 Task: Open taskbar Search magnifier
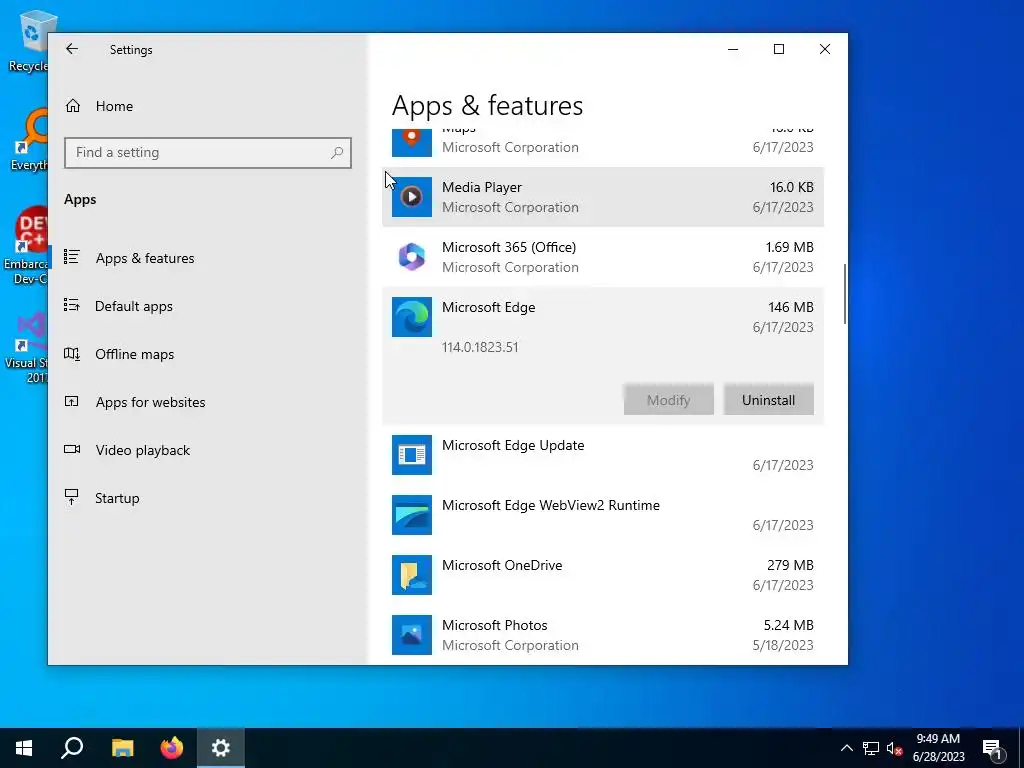[x=72, y=748]
